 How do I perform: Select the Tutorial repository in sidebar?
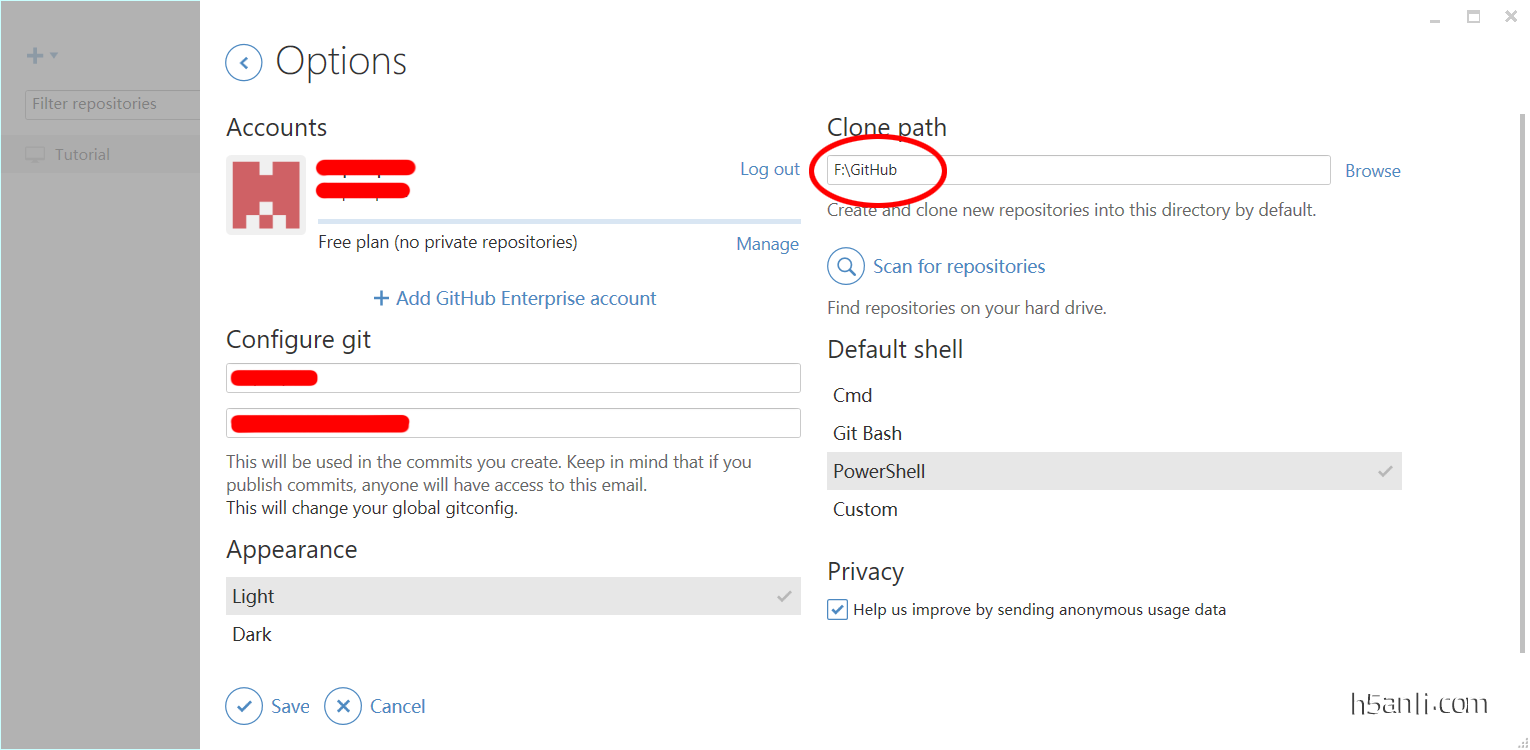click(100, 154)
